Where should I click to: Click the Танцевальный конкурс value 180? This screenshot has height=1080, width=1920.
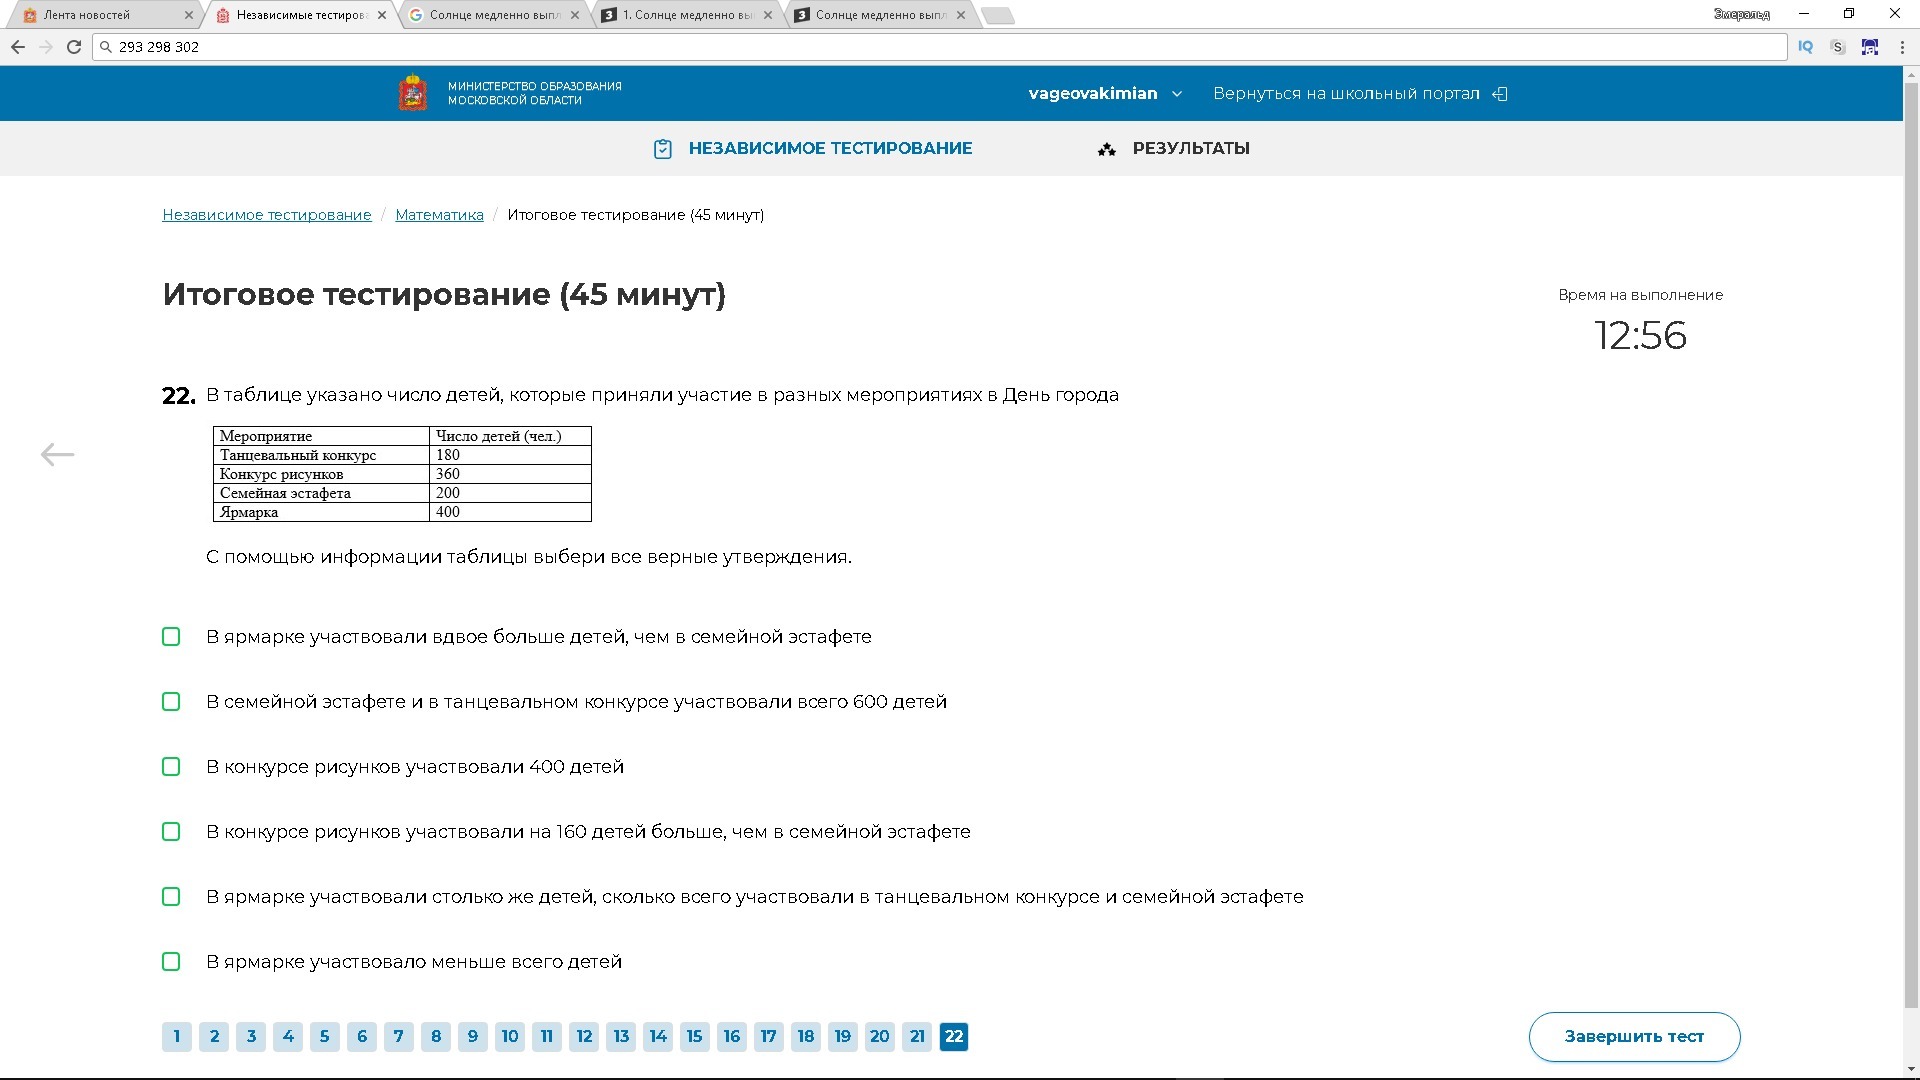[510, 455]
